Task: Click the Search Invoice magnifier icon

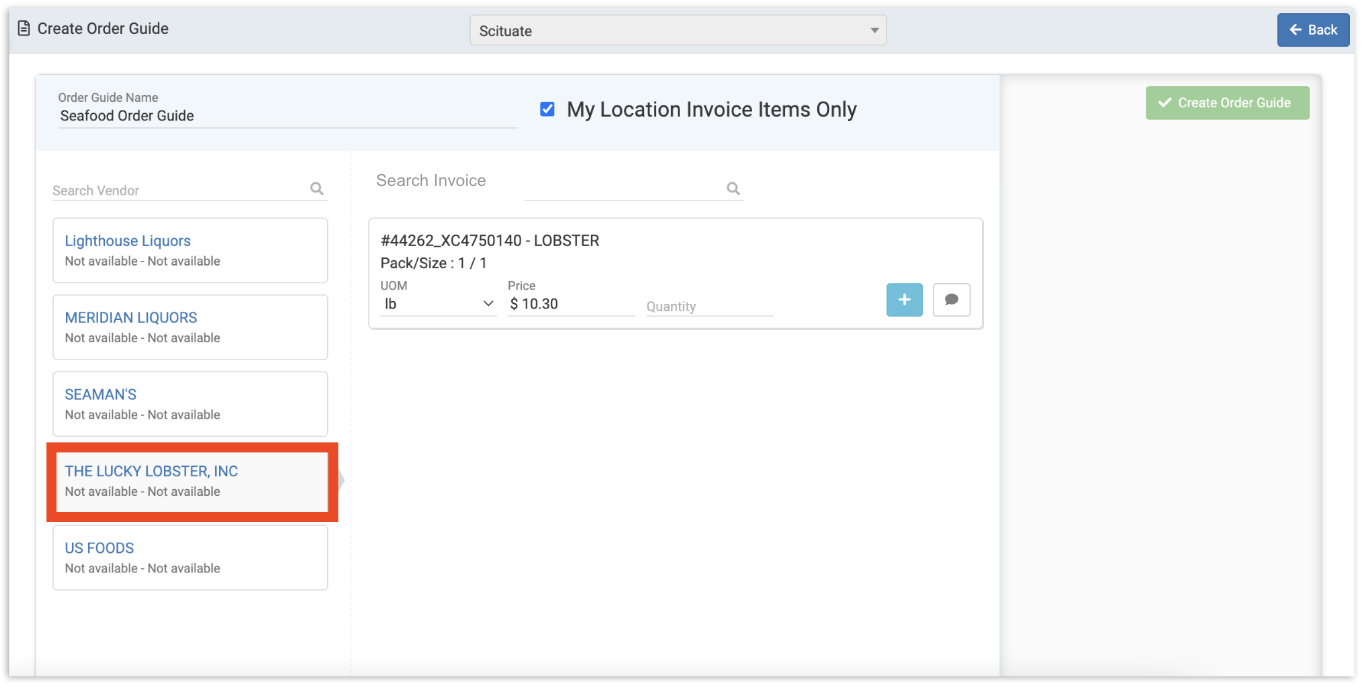Action: (733, 189)
